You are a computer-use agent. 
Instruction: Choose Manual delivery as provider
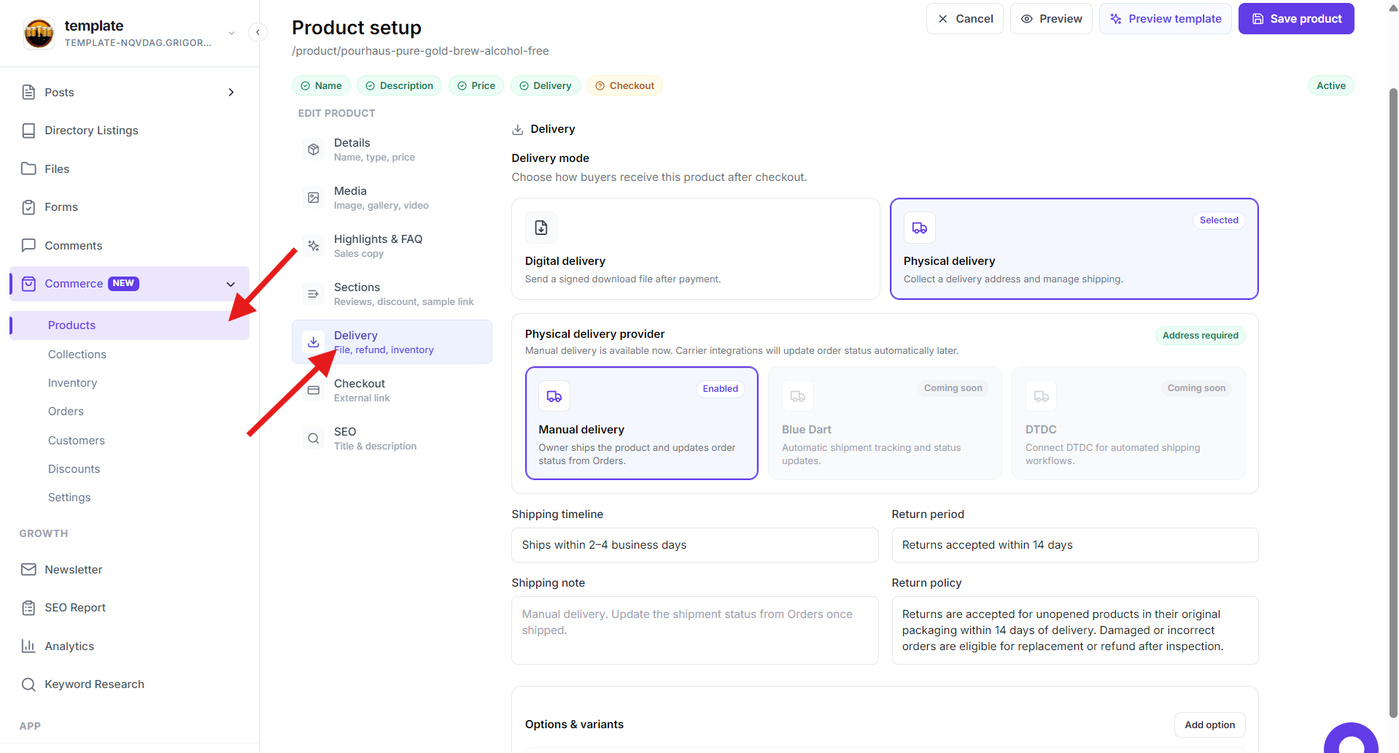coord(641,423)
